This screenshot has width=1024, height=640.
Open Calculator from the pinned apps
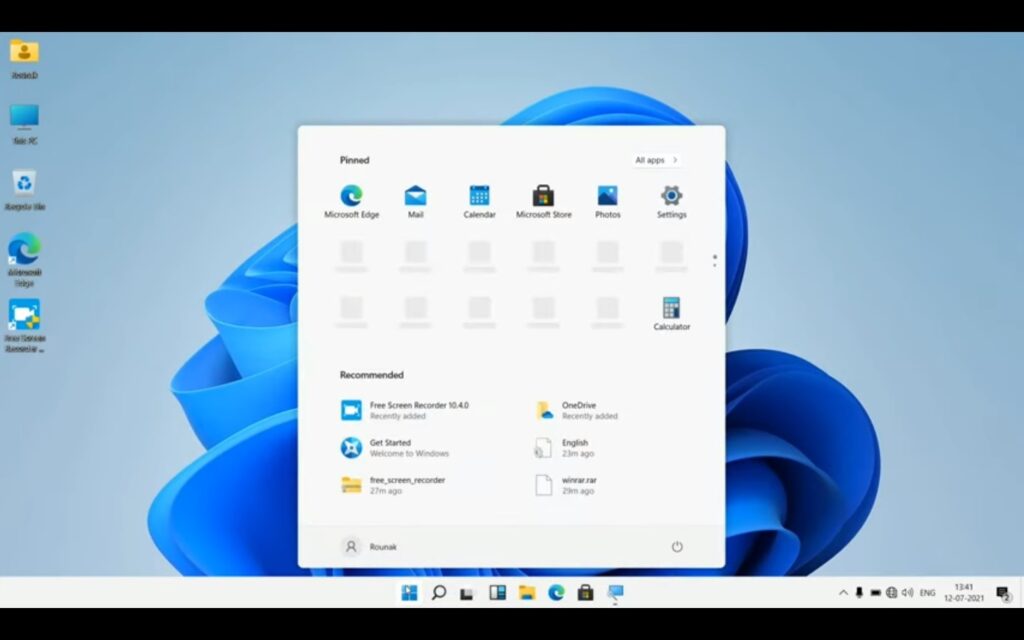coord(670,312)
